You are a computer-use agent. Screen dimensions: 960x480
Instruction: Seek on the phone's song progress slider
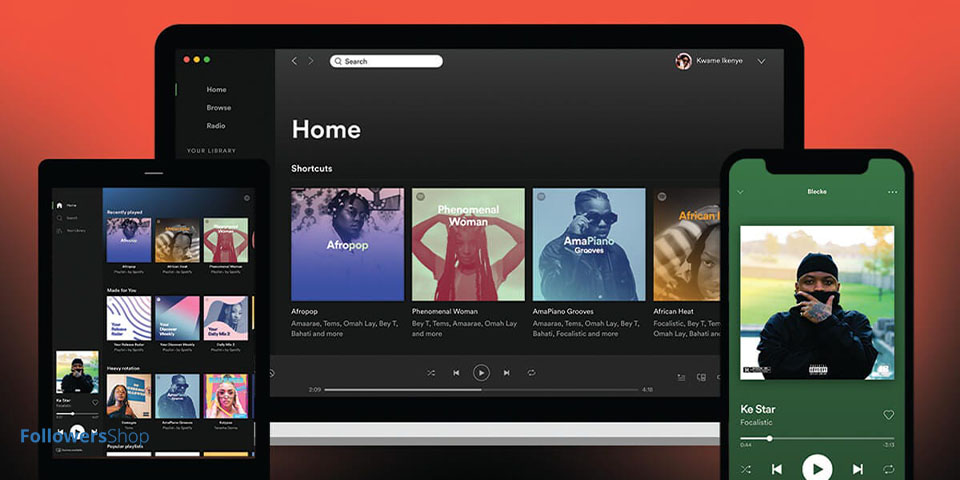coord(817,438)
